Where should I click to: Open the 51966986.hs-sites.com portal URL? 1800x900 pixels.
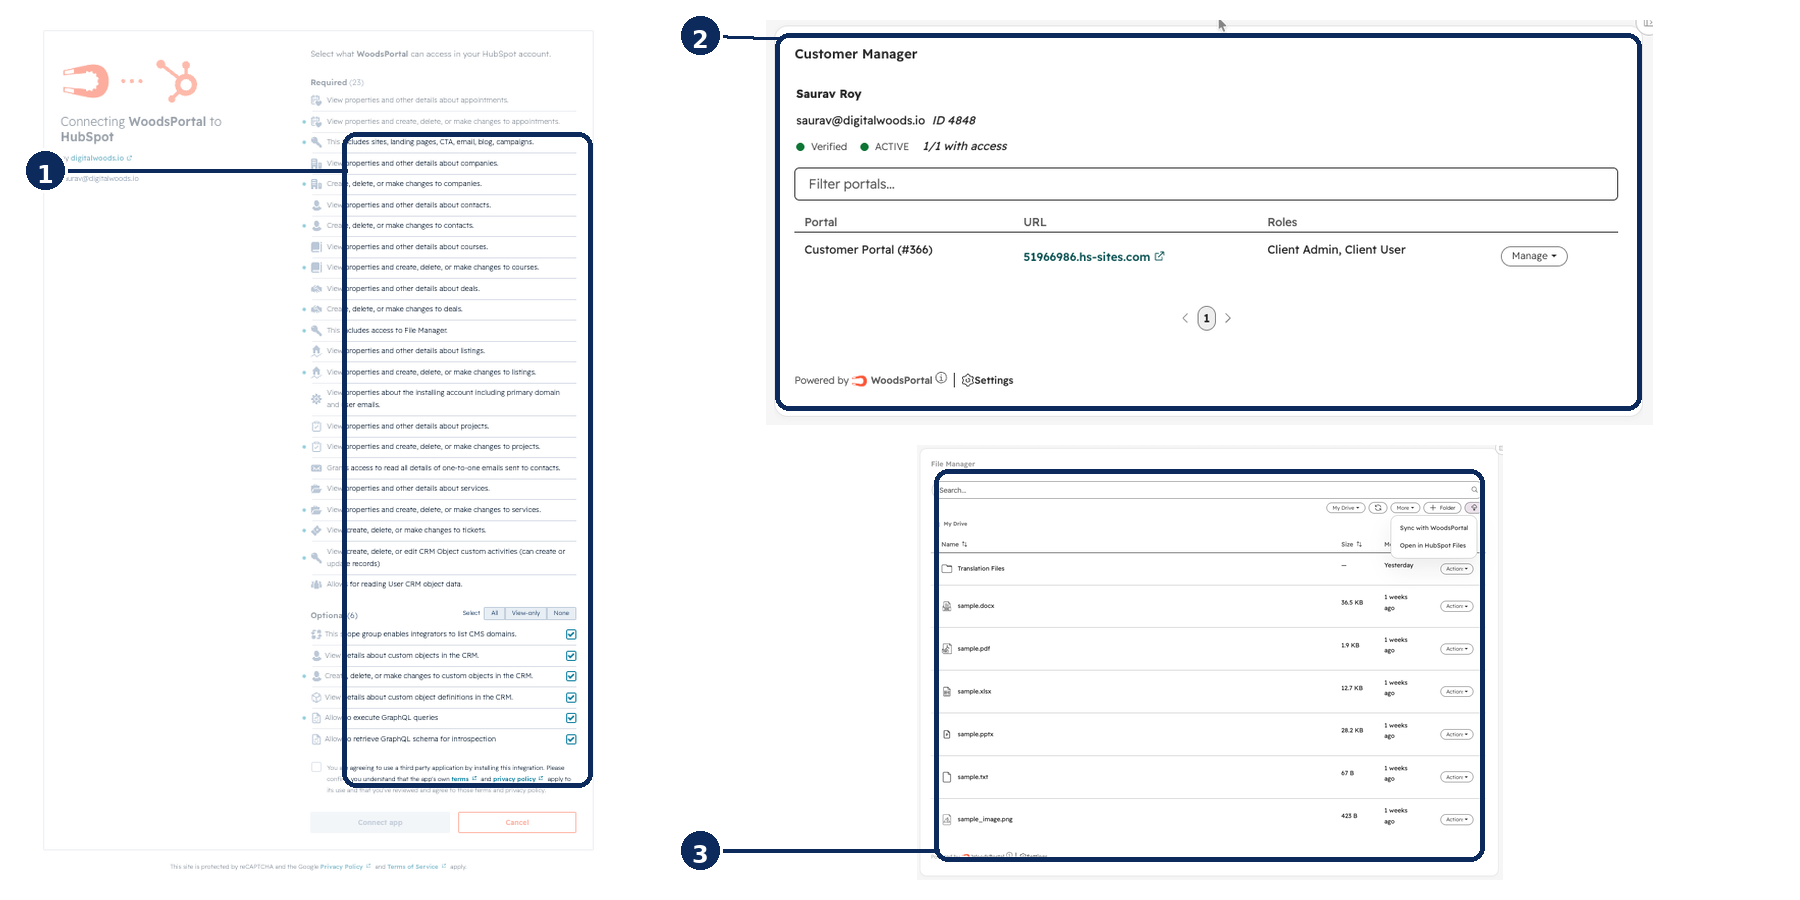point(1093,257)
